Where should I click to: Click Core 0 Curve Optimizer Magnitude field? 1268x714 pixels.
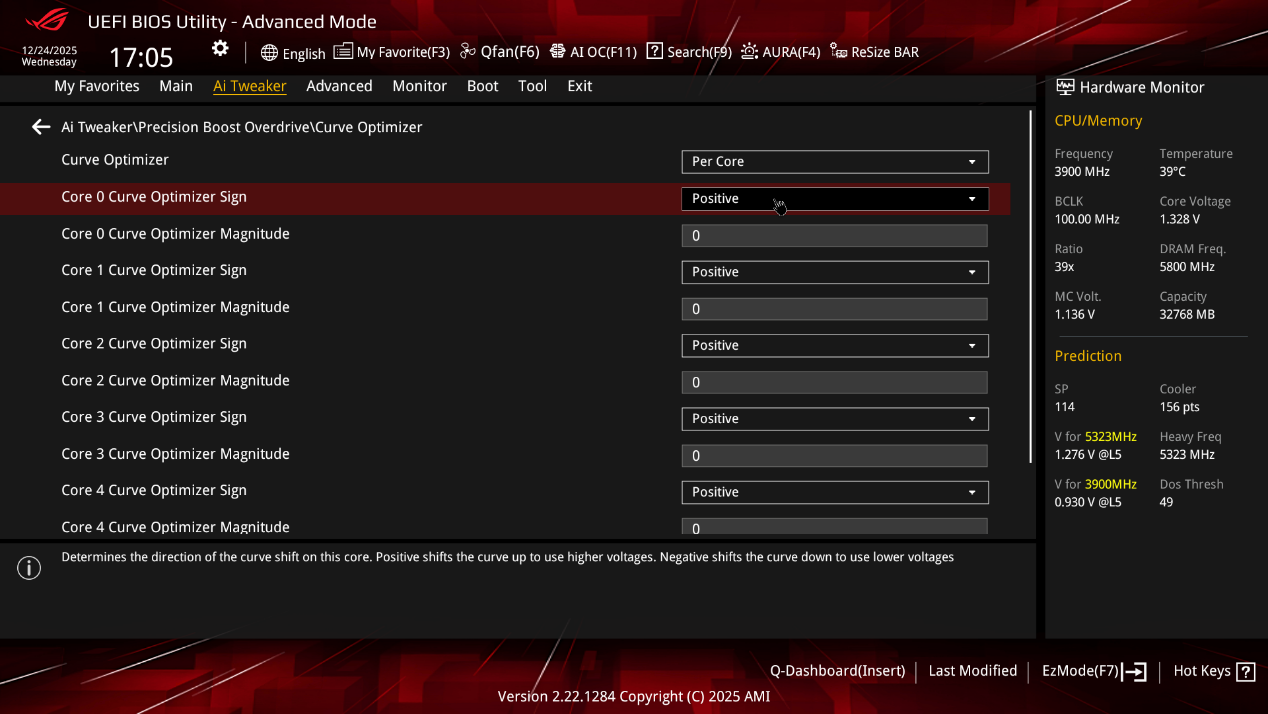point(835,236)
